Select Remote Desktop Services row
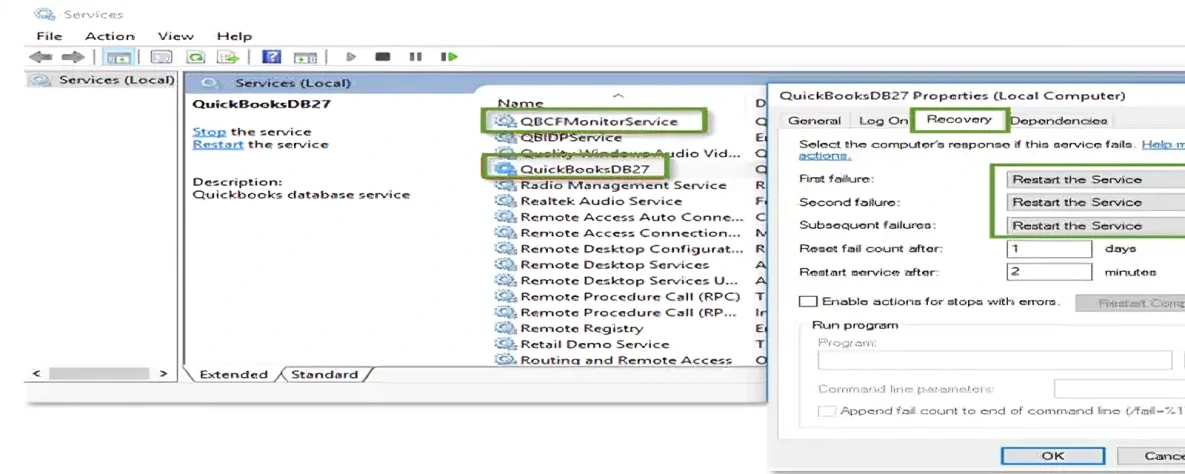This screenshot has width=1185, height=474. pyautogui.click(x=614, y=265)
